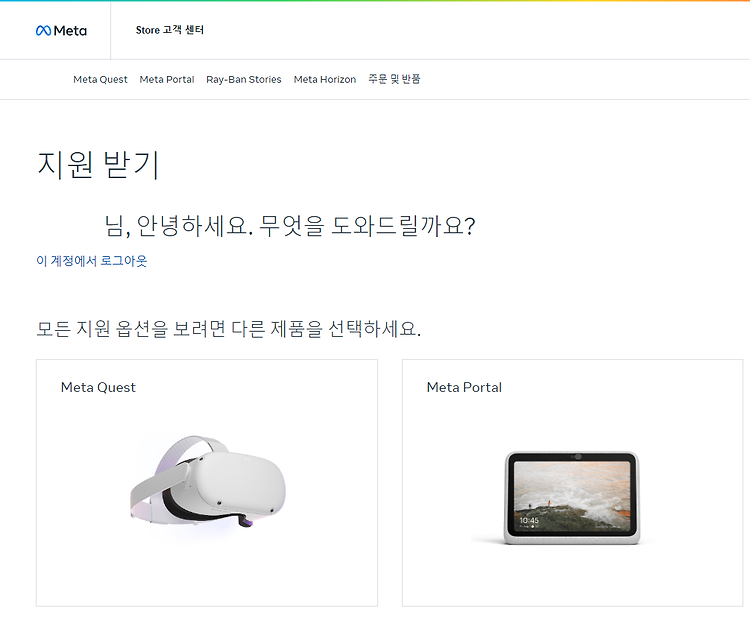Select Meta Horizon in navigation
The width and height of the screenshot is (750, 620).
[x=325, y=79]
